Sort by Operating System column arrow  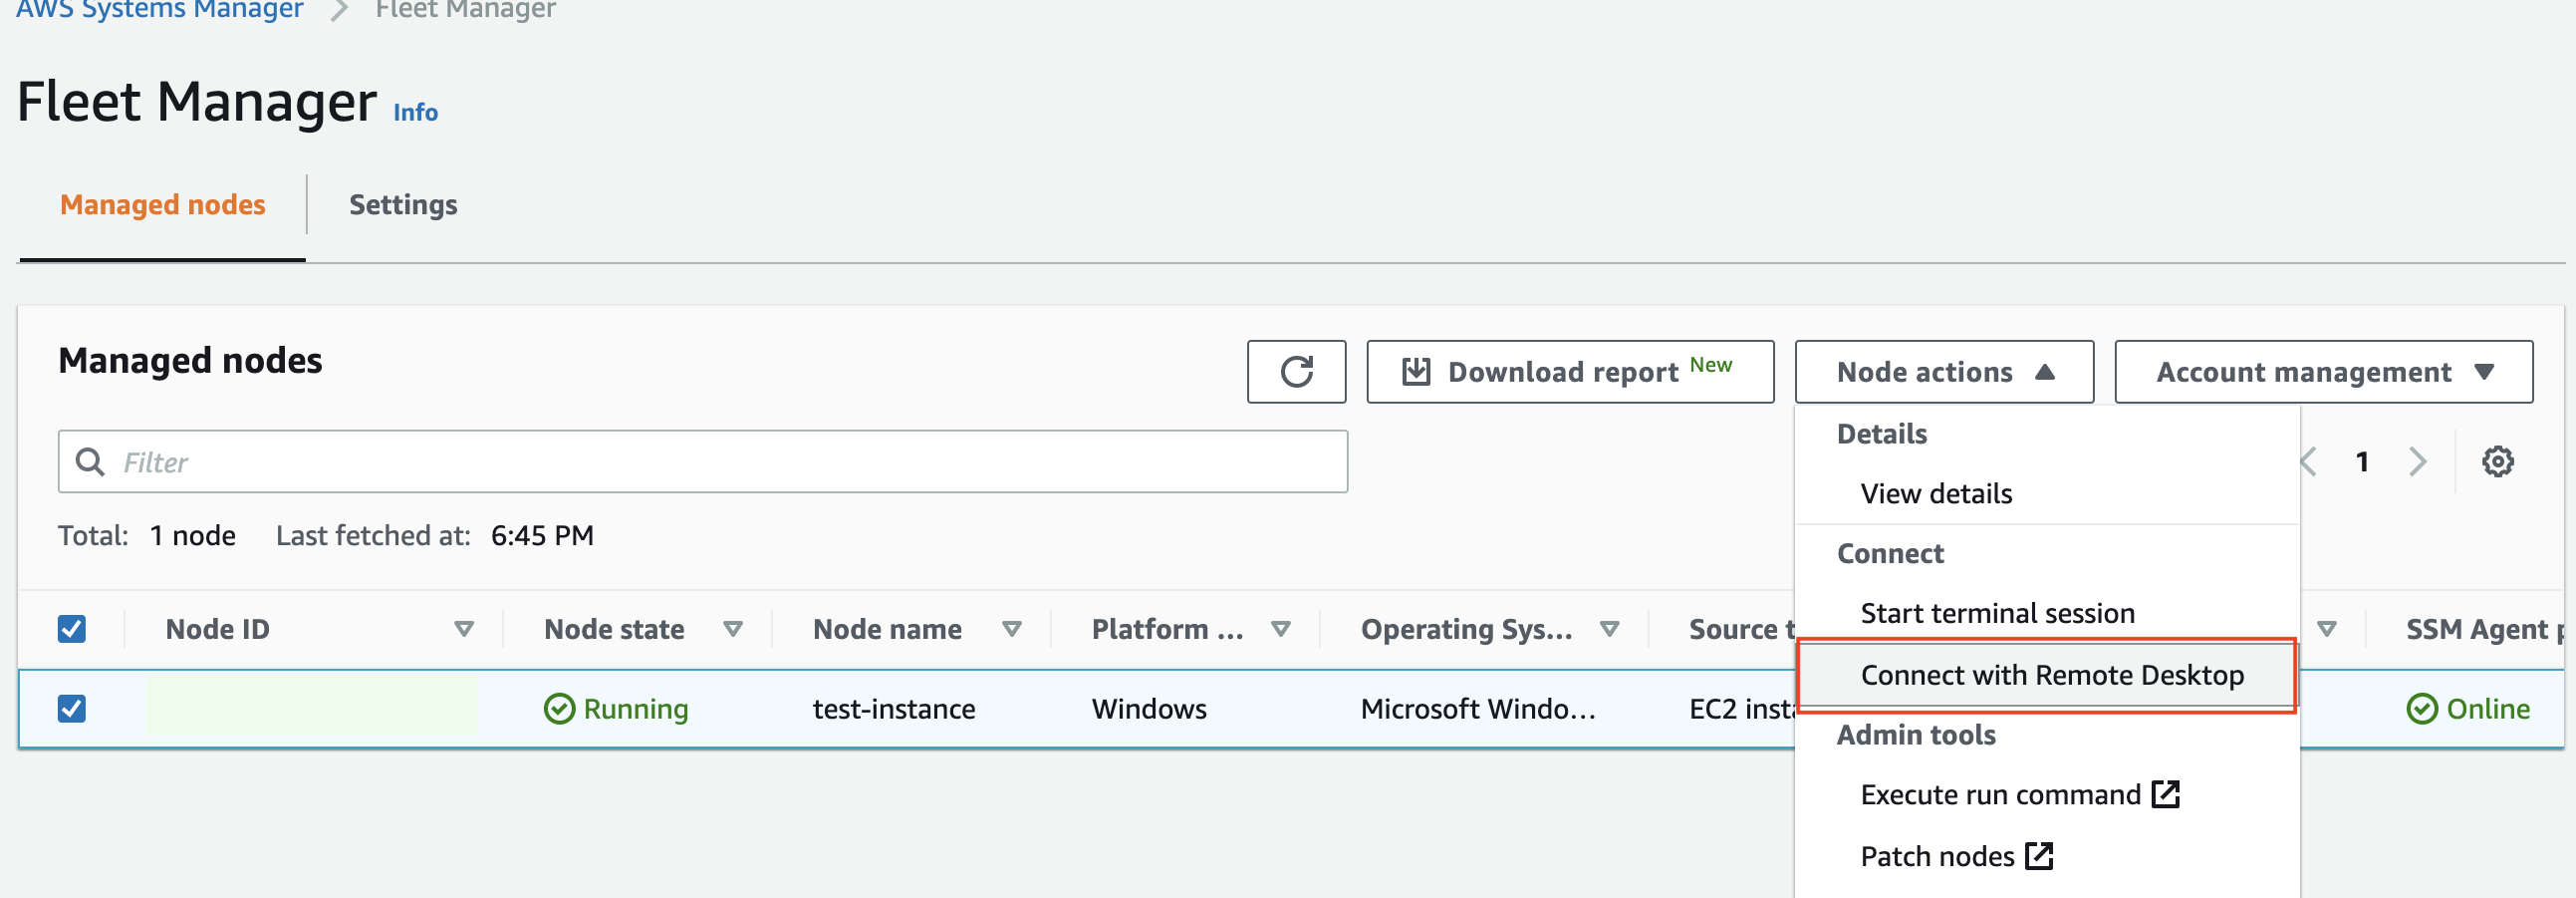tap(1610, 629)
